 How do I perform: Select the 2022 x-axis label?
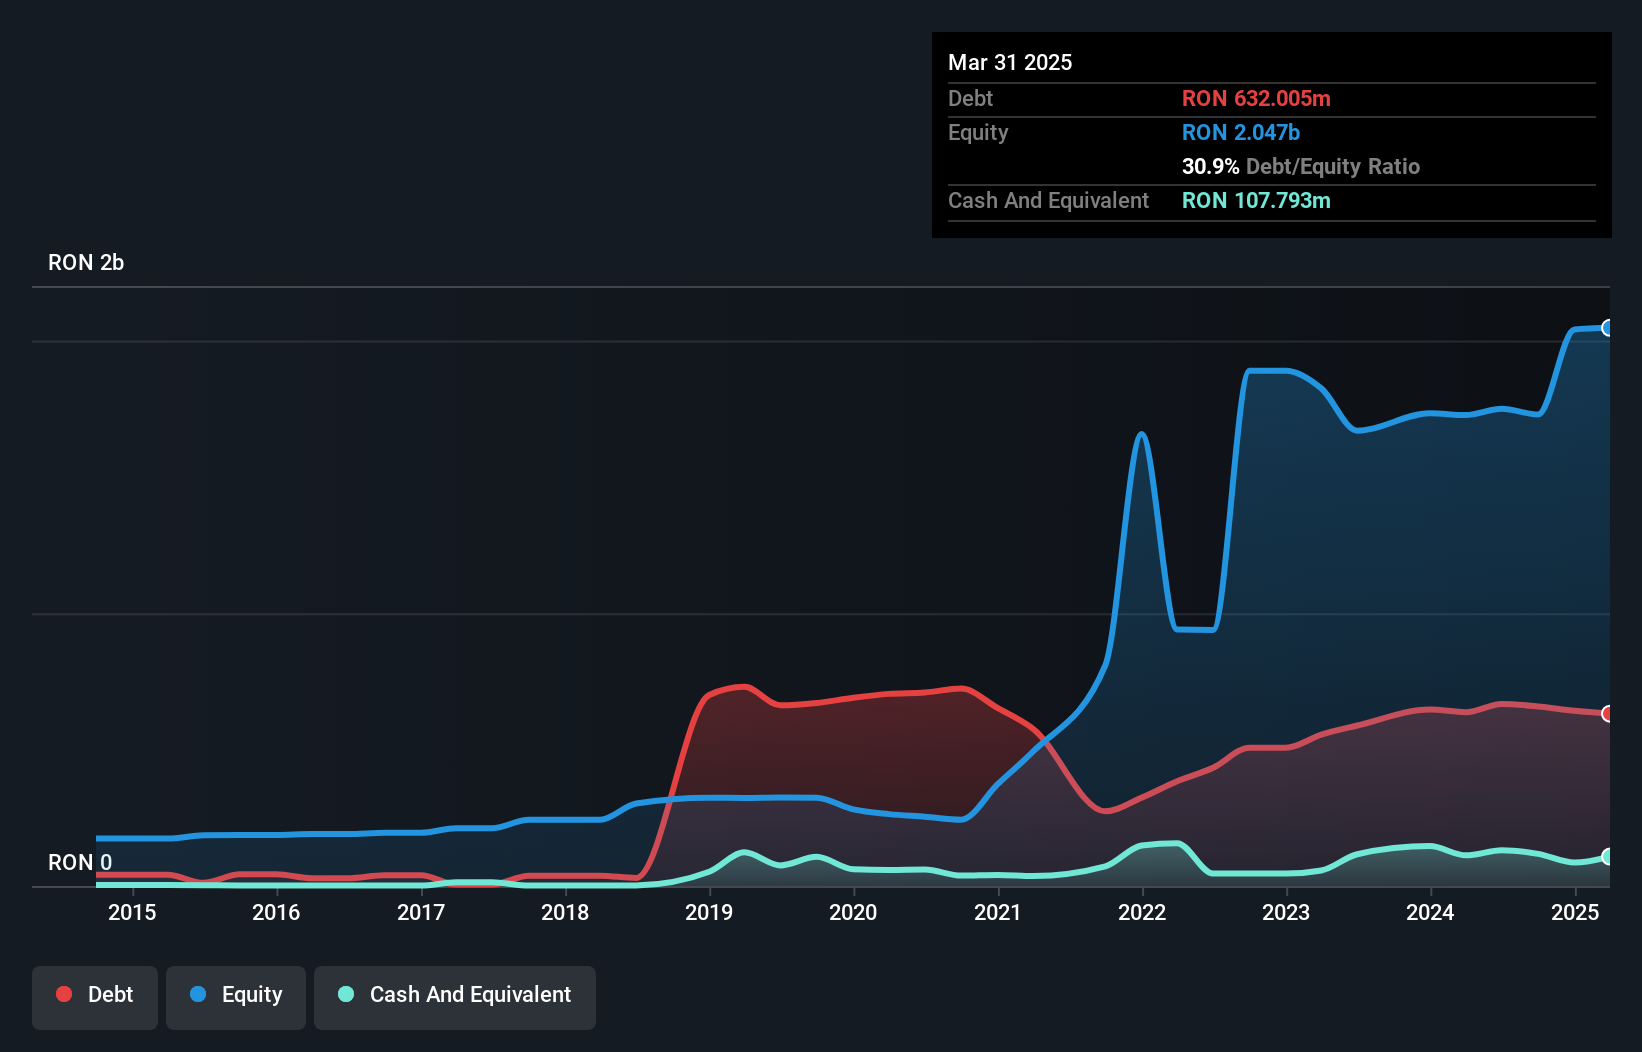(x=1142, y=912)
